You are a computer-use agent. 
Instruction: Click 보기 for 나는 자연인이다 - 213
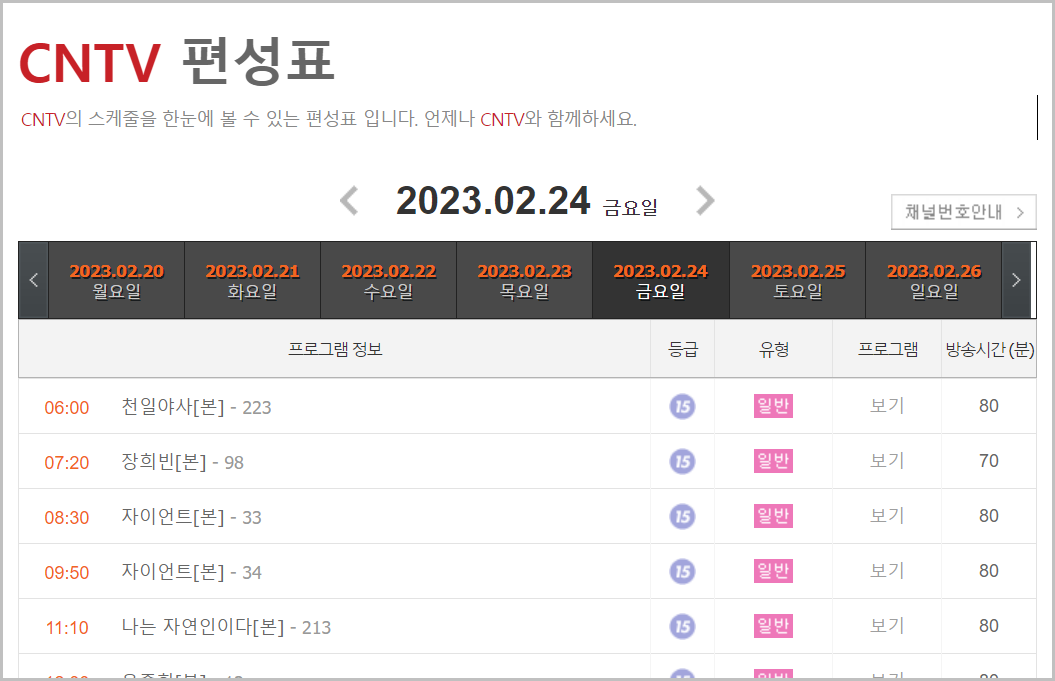(x=887, y=626)
